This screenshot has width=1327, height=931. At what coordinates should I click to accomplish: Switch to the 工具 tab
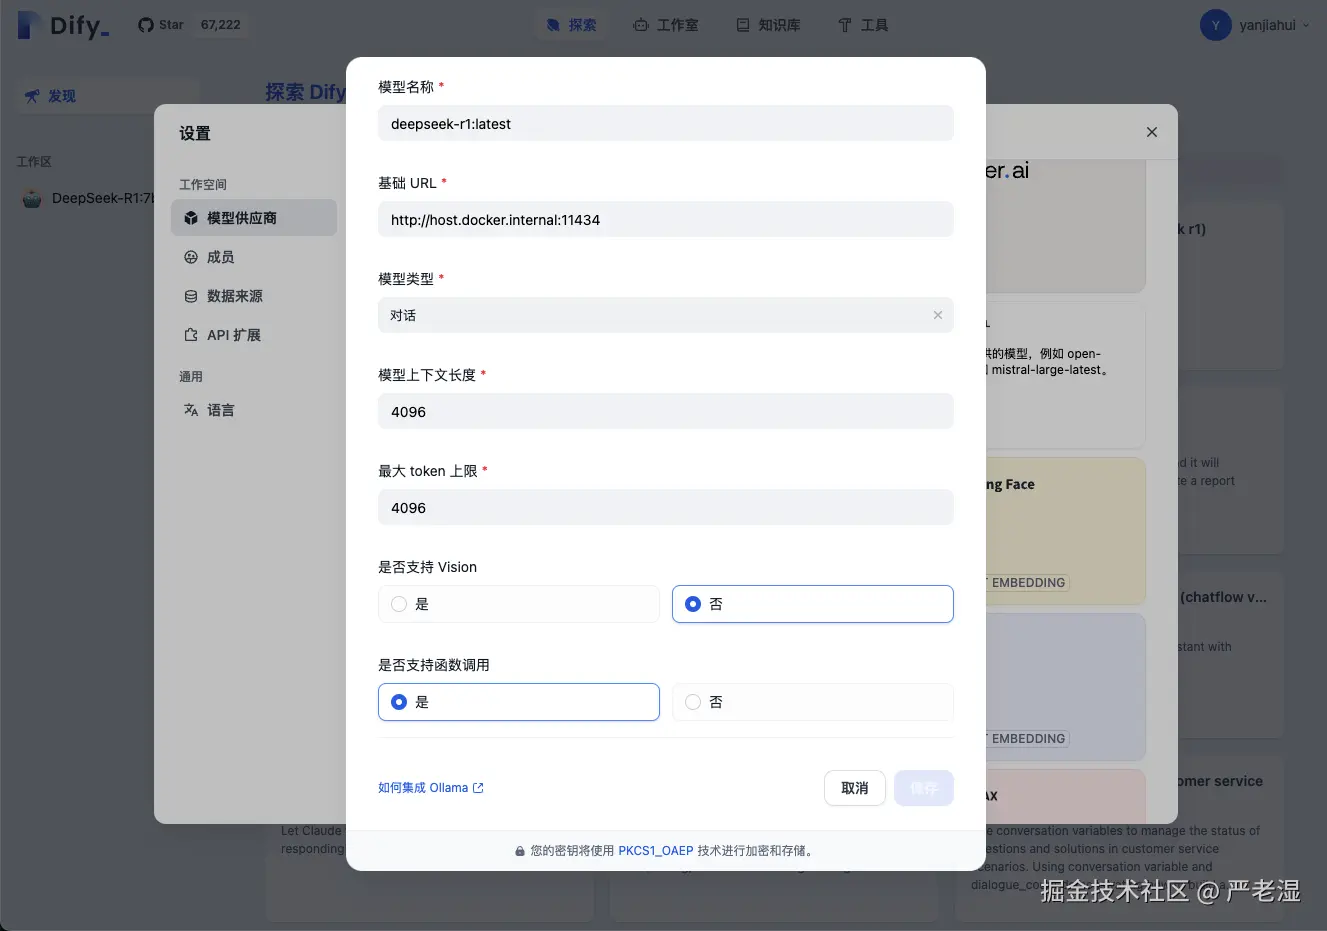click(863, 25)
